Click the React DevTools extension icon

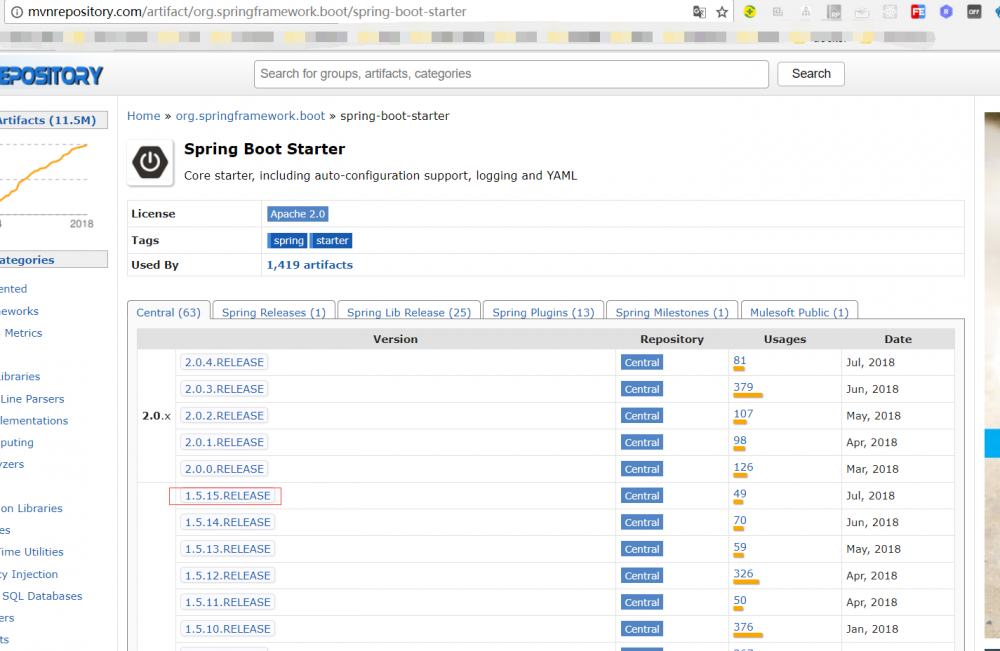[x=890, y=11]
